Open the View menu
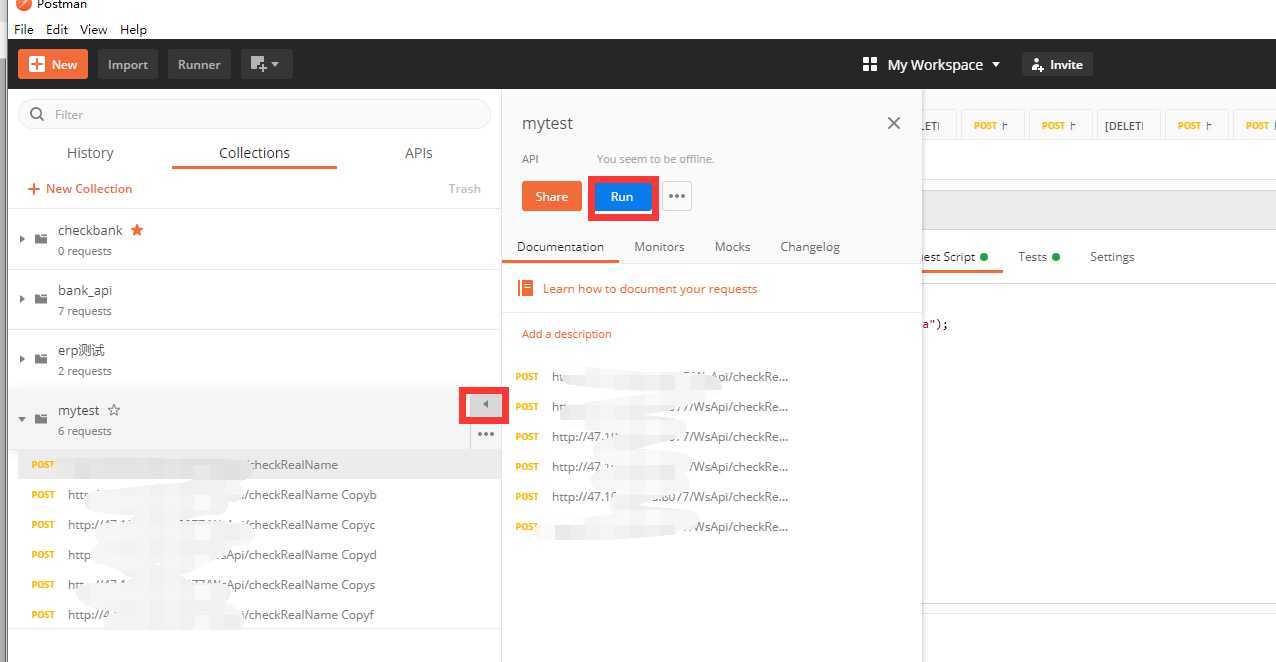 tap(94, 30)
